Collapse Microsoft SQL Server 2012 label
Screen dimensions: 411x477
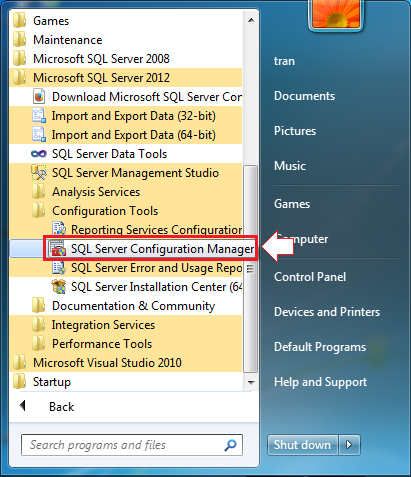point(101,78)
